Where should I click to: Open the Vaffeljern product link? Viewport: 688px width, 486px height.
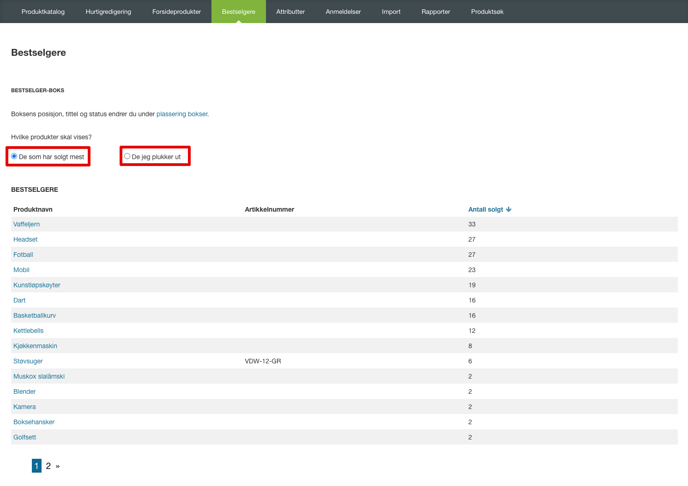pyautogui.click(x=26, y=224)
